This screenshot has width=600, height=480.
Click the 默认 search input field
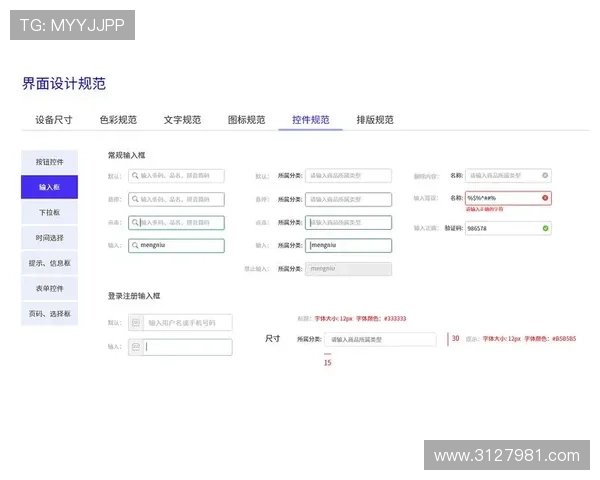coord(176,176)
